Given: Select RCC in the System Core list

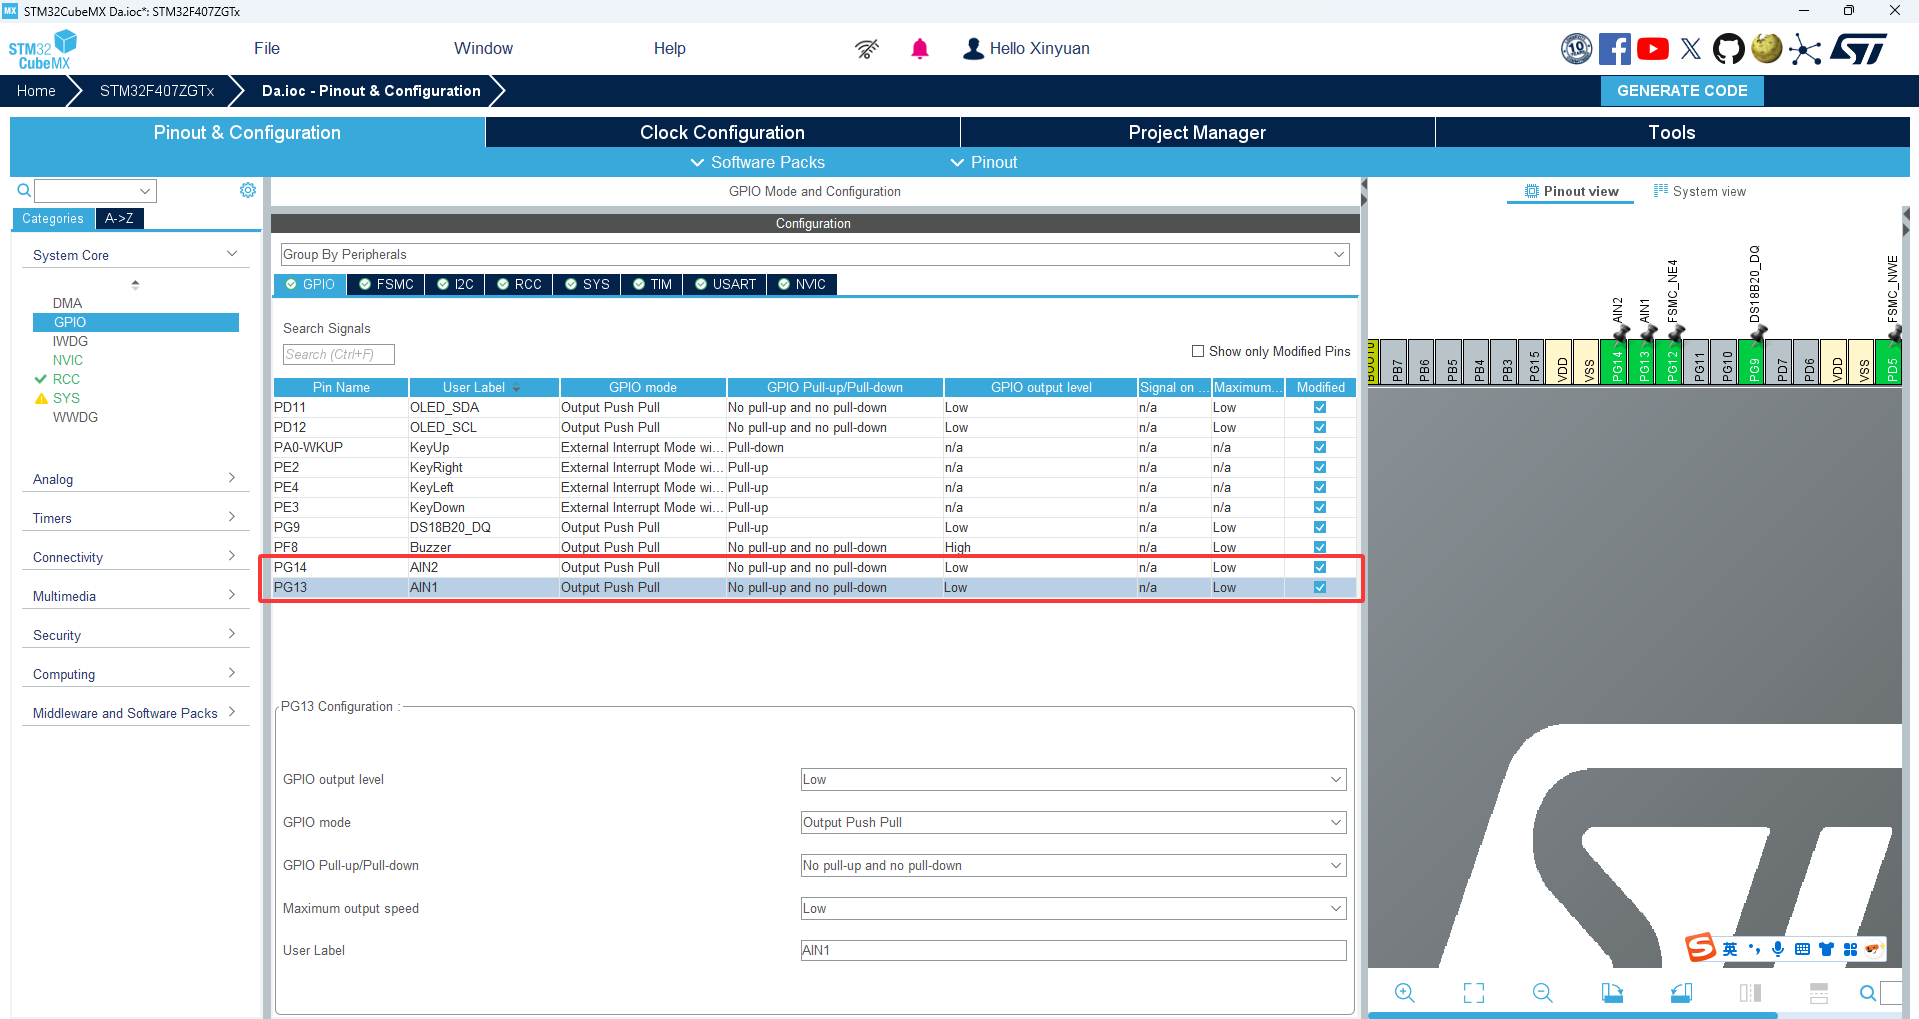Looking at the screenshot, I should pos(66,379).
